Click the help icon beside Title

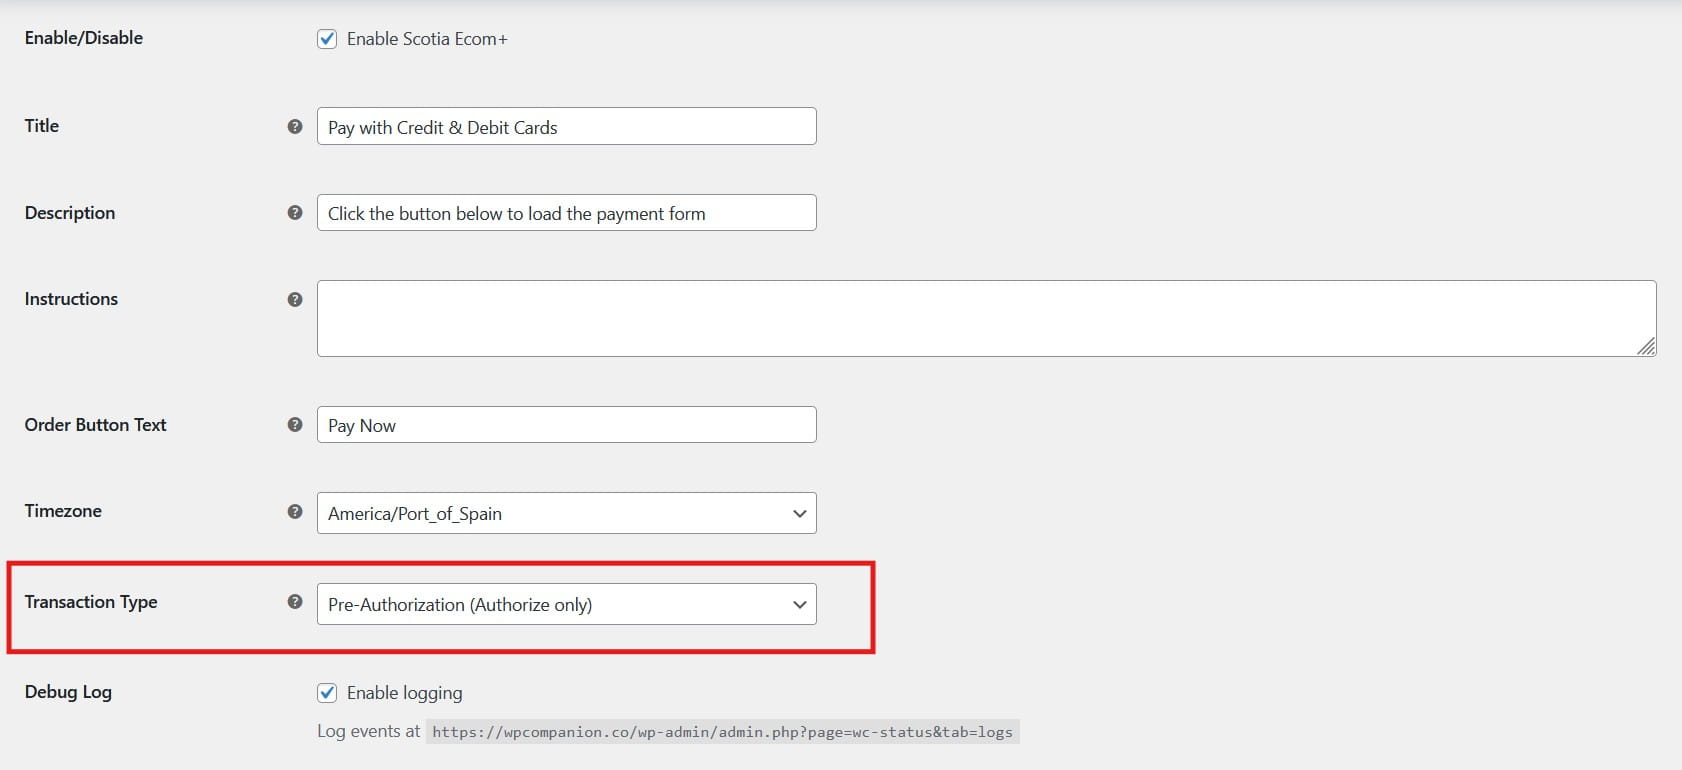pyautogui.click(x=295, y=127)
